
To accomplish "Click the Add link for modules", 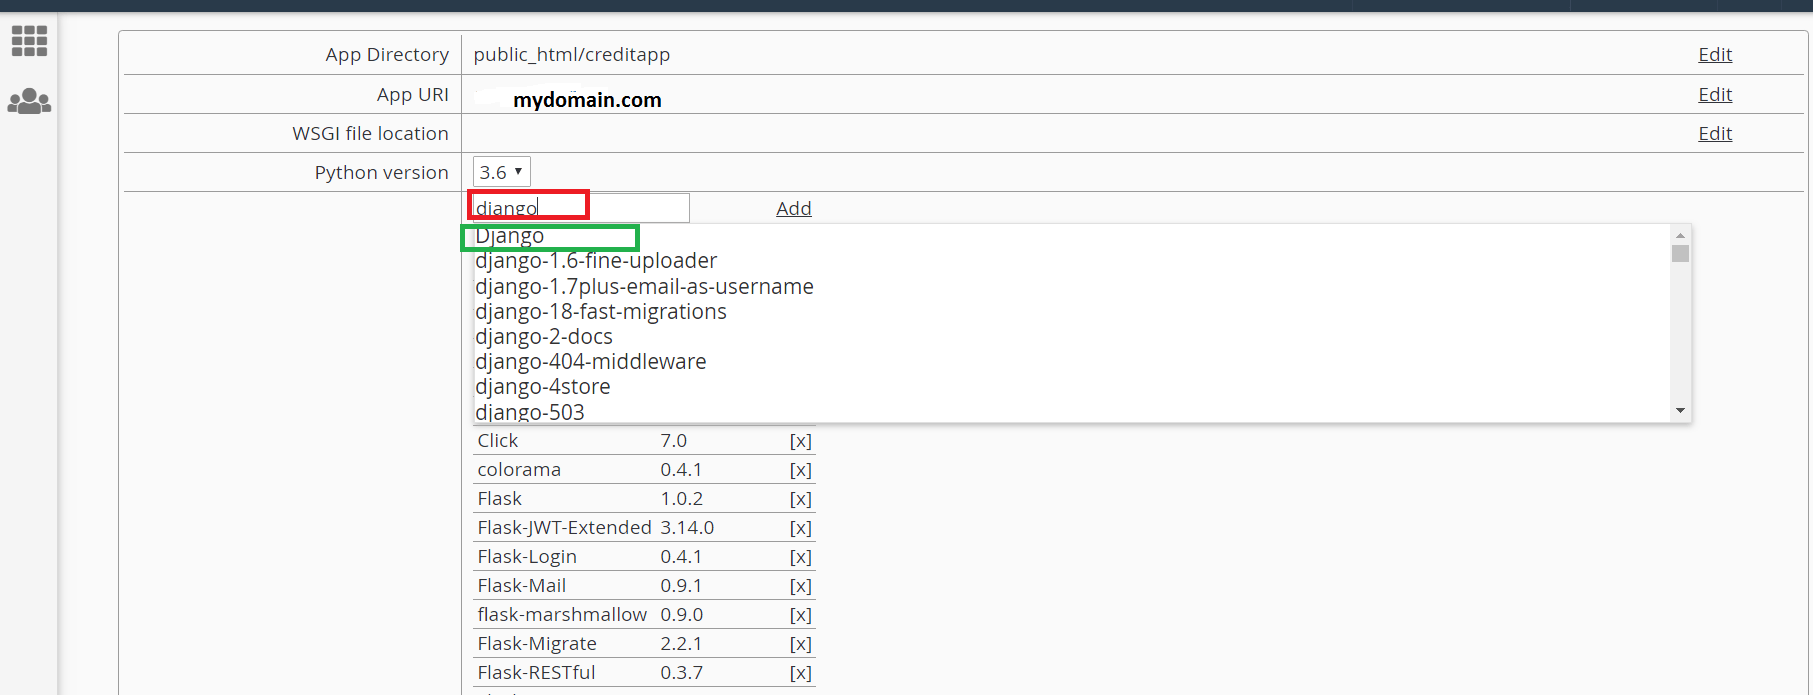I will click(x=794, y=208).
